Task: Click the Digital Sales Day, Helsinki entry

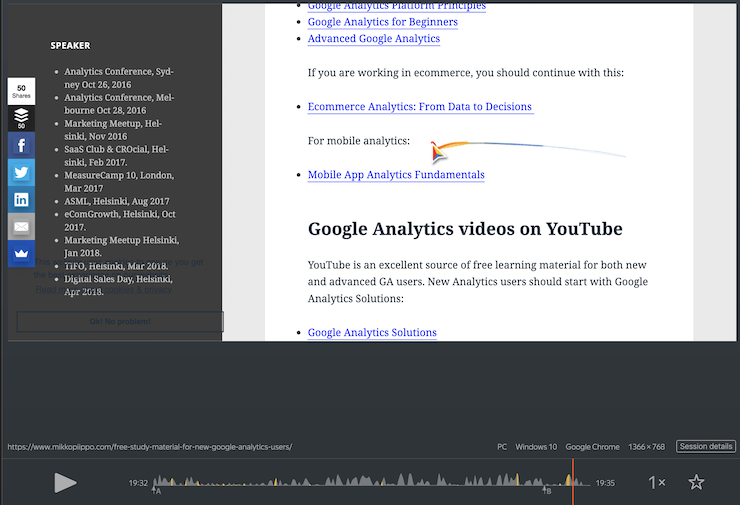Action: pyautogui.click(x=118, y=285)
